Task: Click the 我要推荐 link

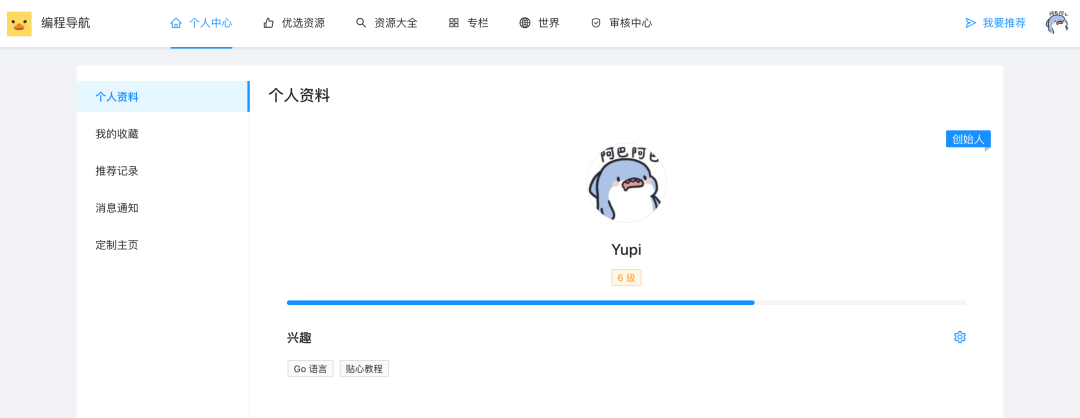Action: point(1004,23)
